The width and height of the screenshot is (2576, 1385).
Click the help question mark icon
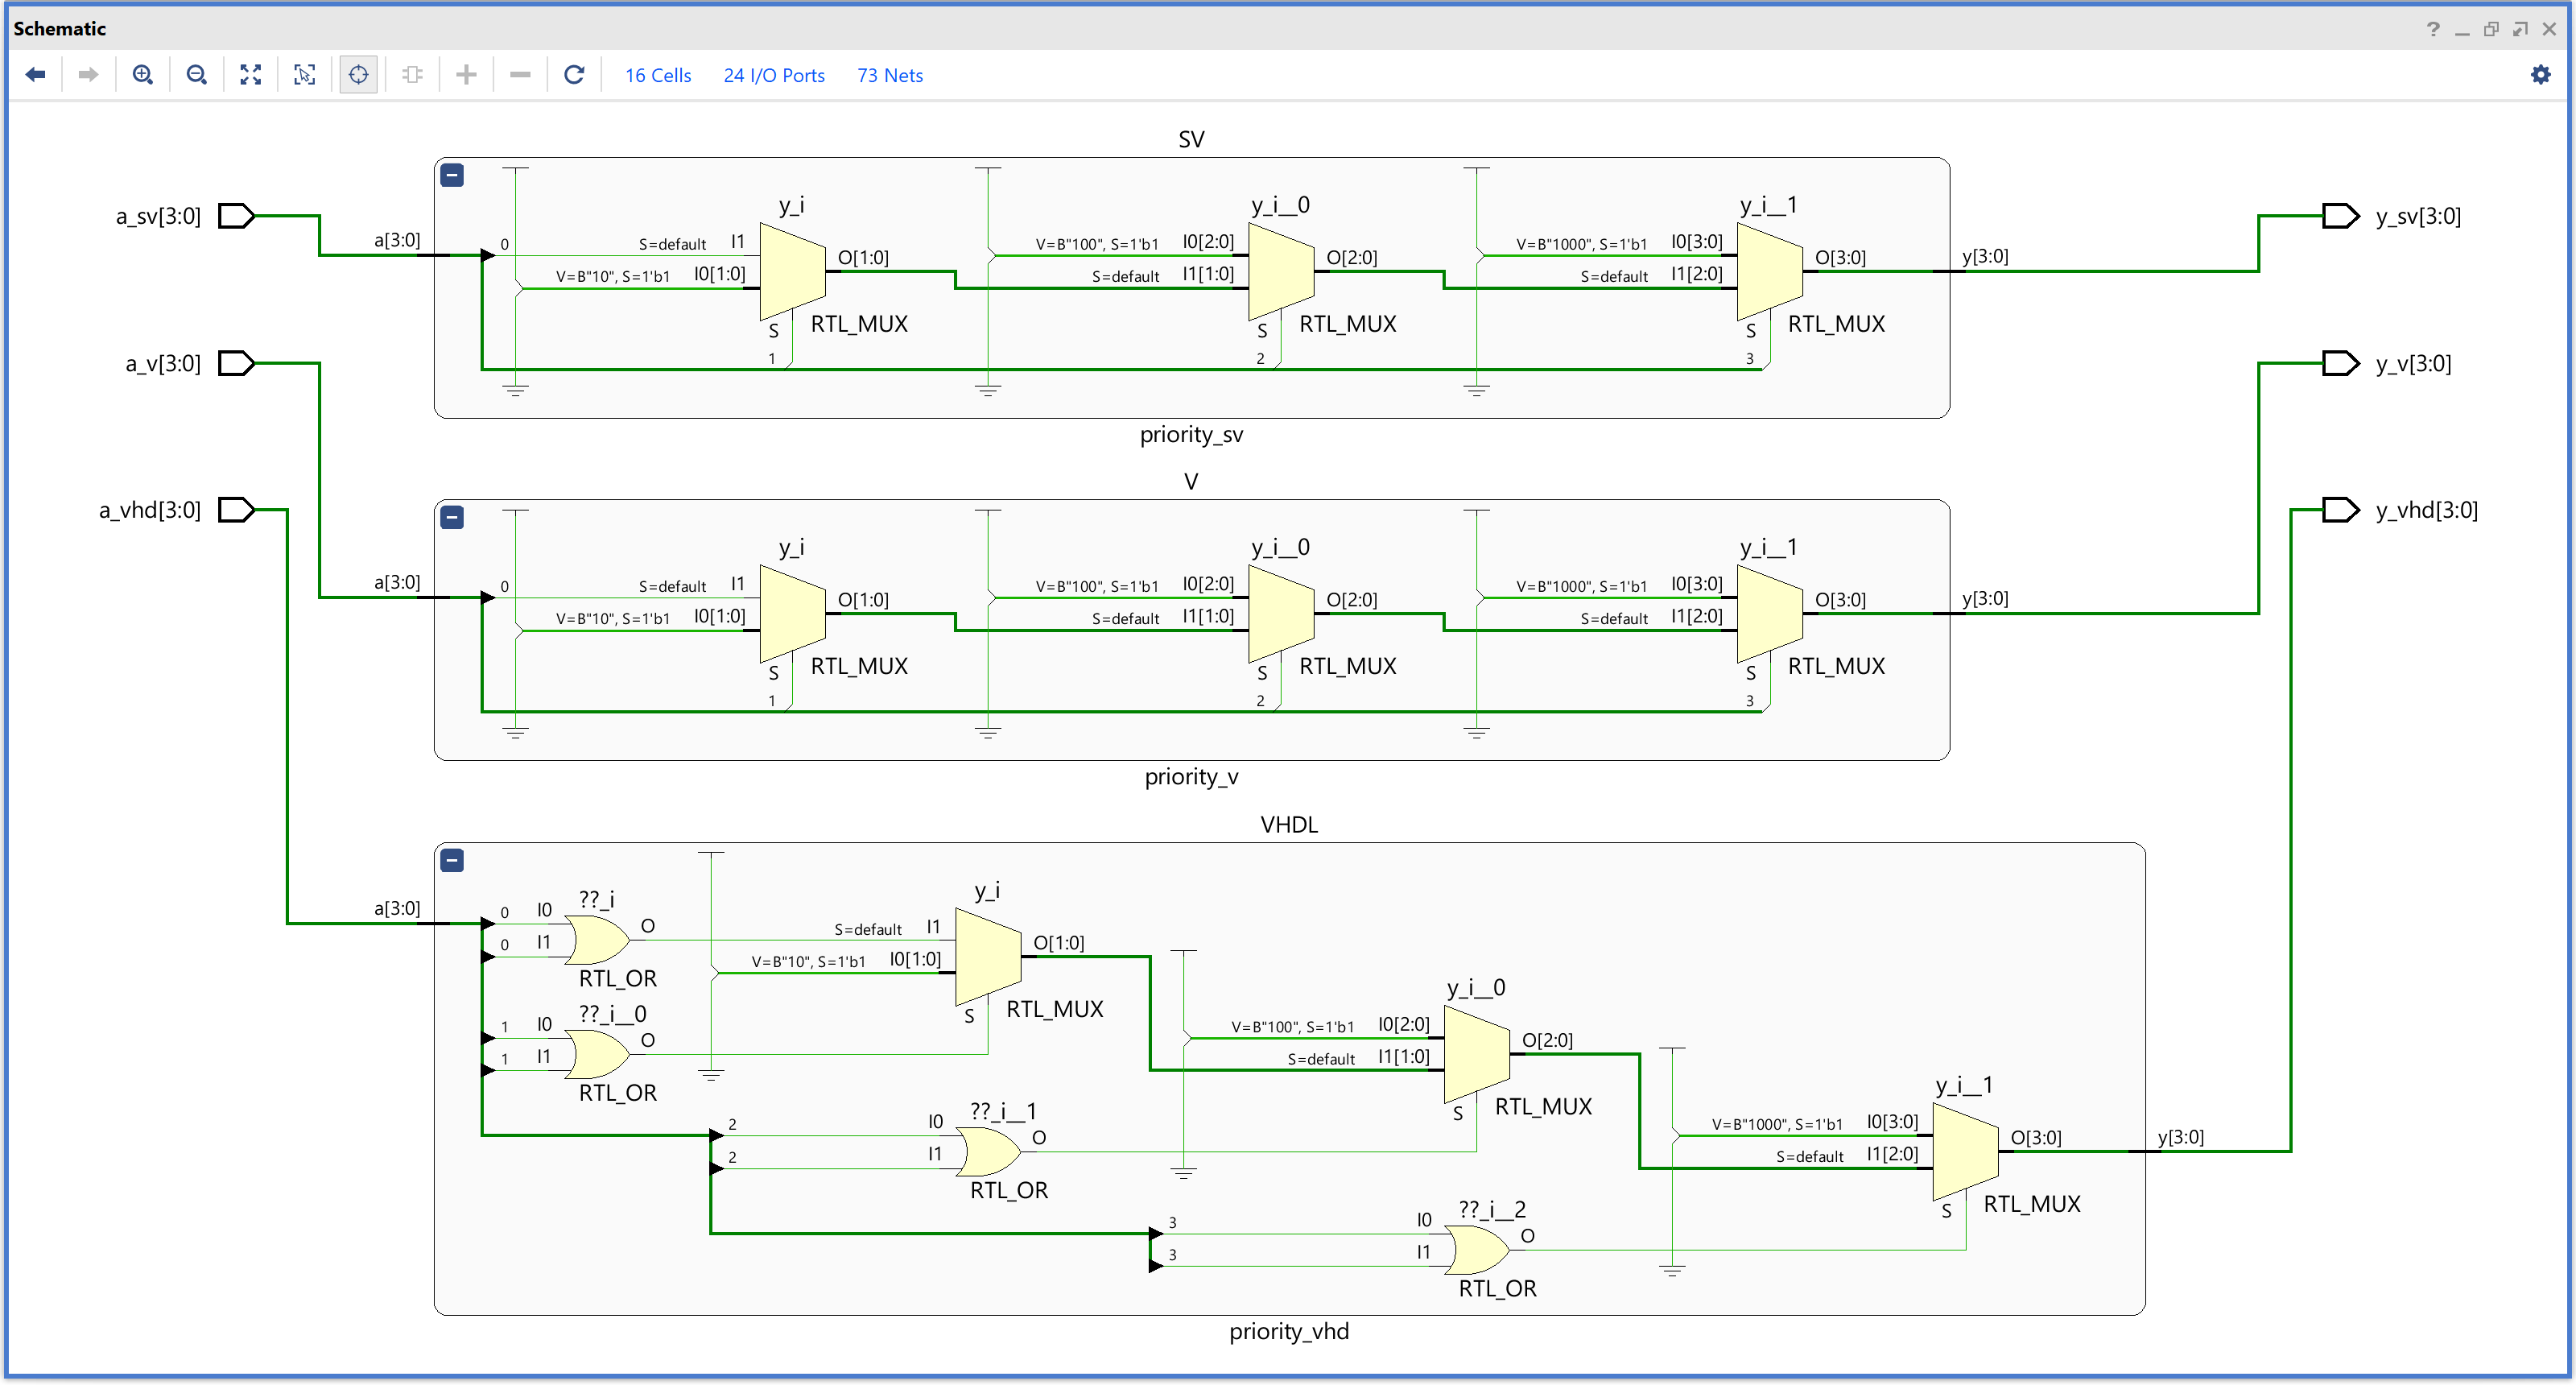coord(2433,29)
